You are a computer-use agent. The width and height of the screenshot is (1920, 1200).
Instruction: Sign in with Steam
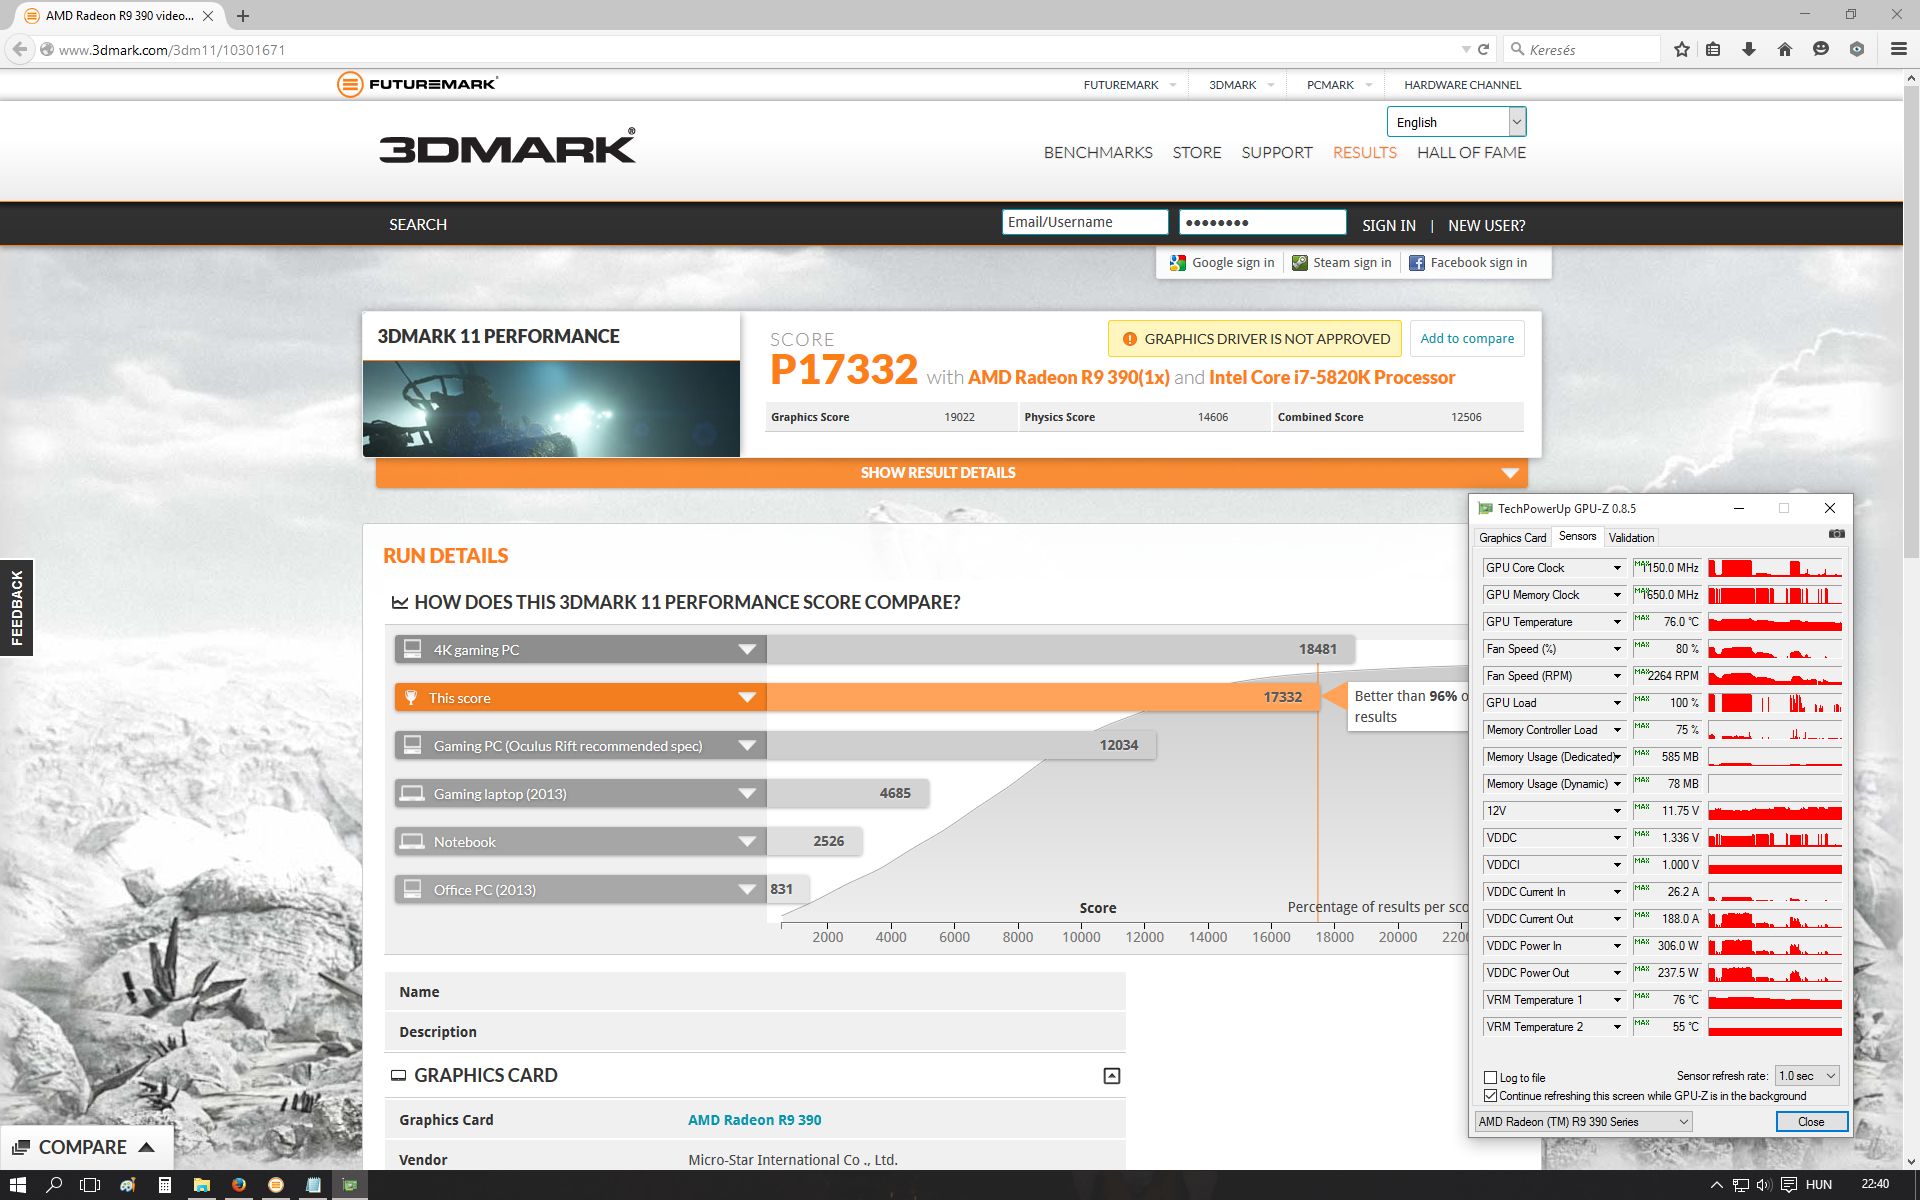click(x=1341, y=263)
